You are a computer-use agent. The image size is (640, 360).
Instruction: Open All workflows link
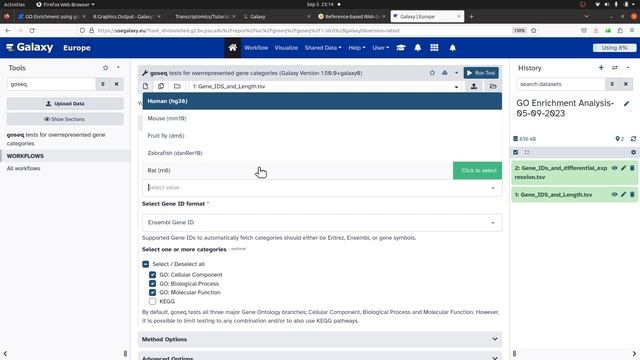click(x=23, y=169)
